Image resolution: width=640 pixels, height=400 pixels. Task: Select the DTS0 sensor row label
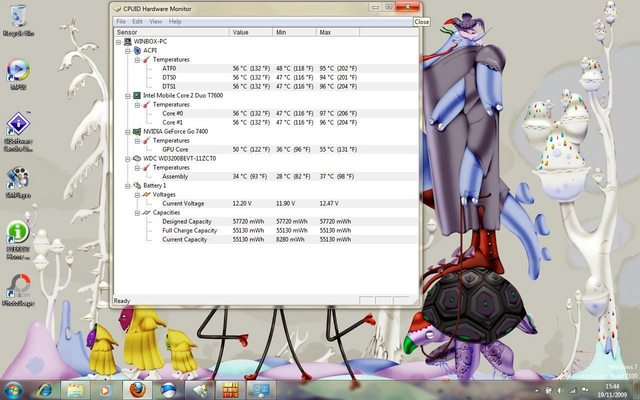pyautogui.click(x=169, y=78)
